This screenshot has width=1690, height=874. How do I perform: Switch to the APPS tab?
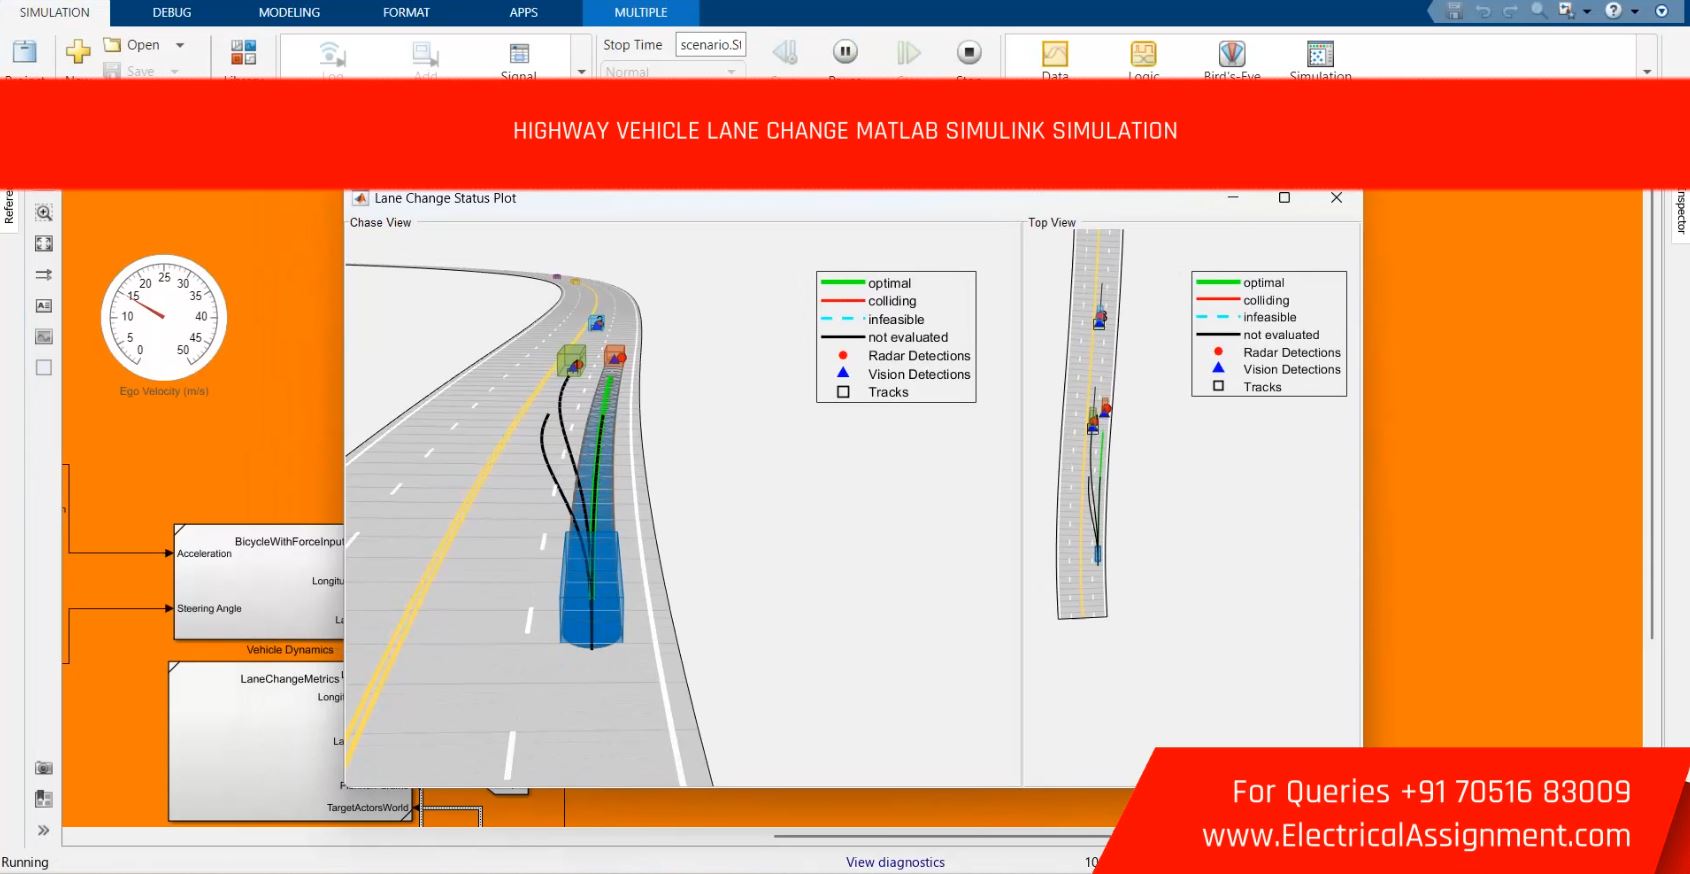(x=523, y=13)
